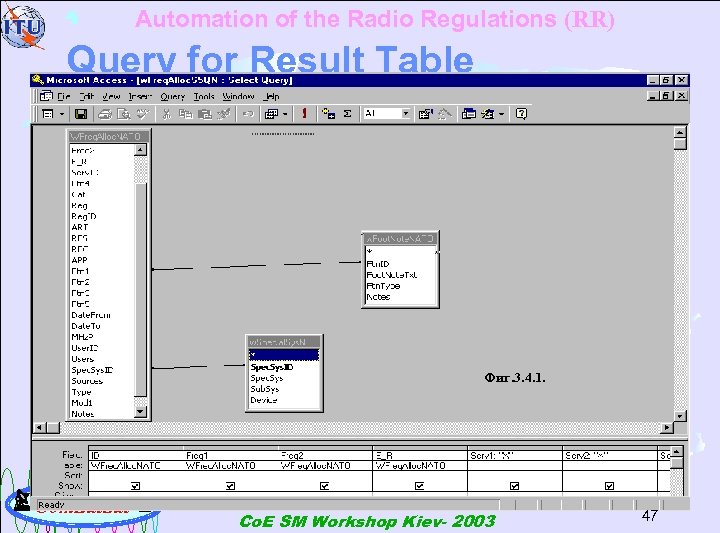Run the query with the red exclamation icon
This screenshot has height=533, width=720.
coord(304,113)
